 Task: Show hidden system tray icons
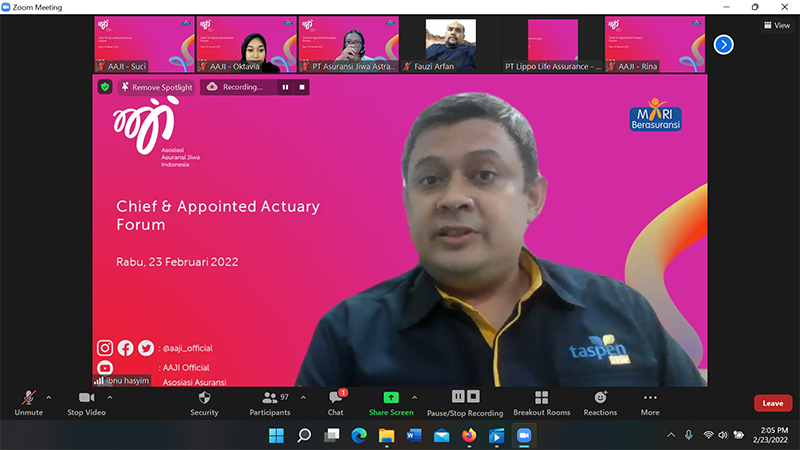pos(671,435)
